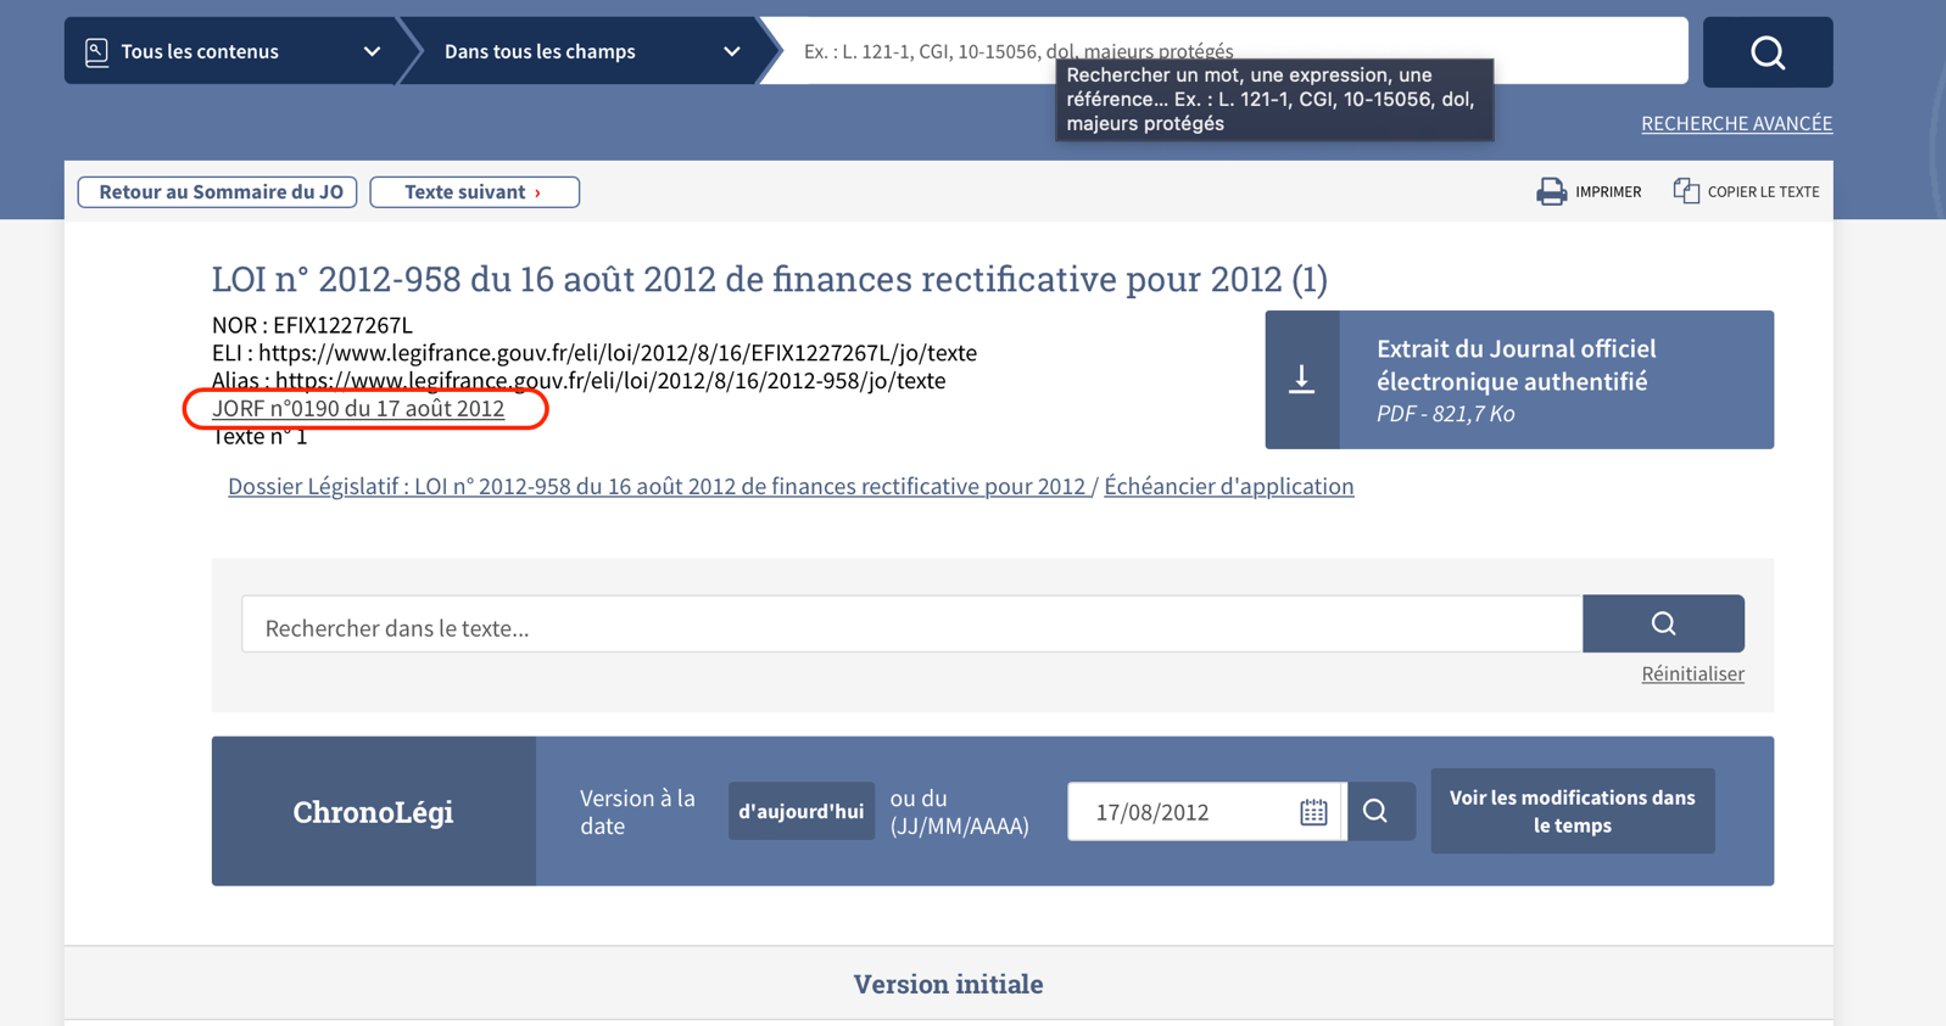
Task: Click the ELI URL text line
Action: (x=594, y=353)
